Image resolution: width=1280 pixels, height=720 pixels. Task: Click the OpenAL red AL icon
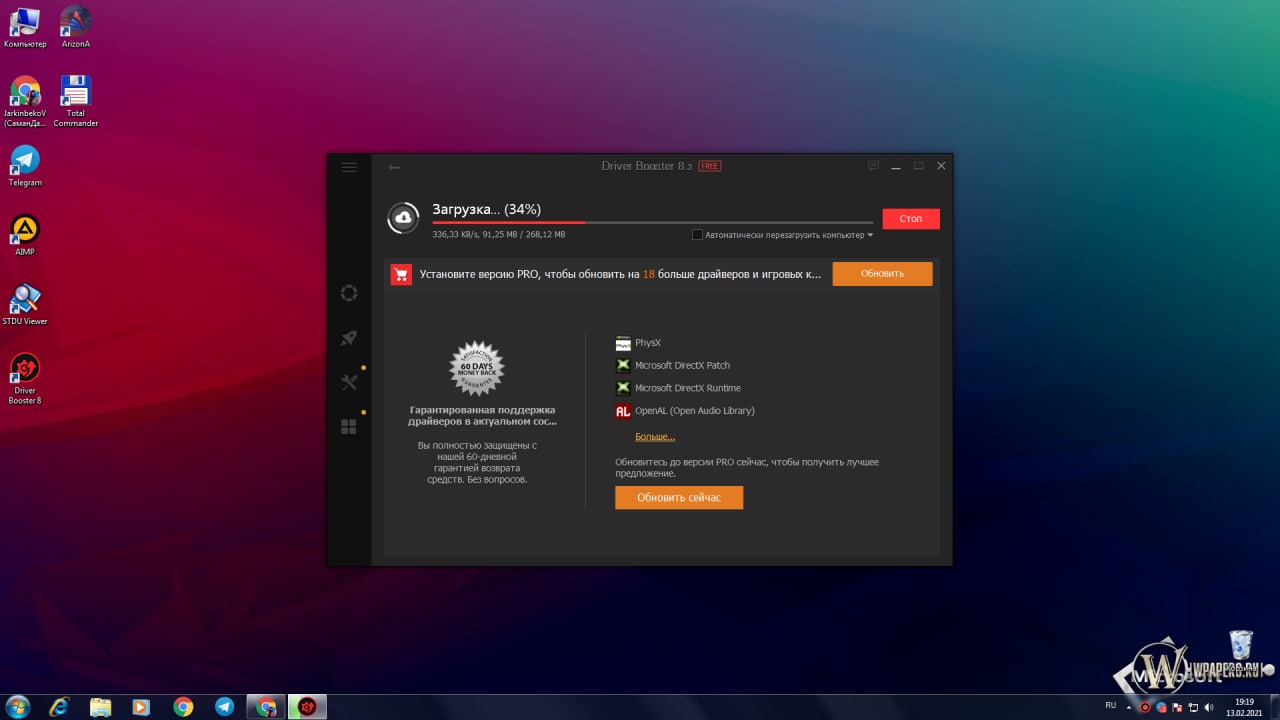[x=623, y=411]
